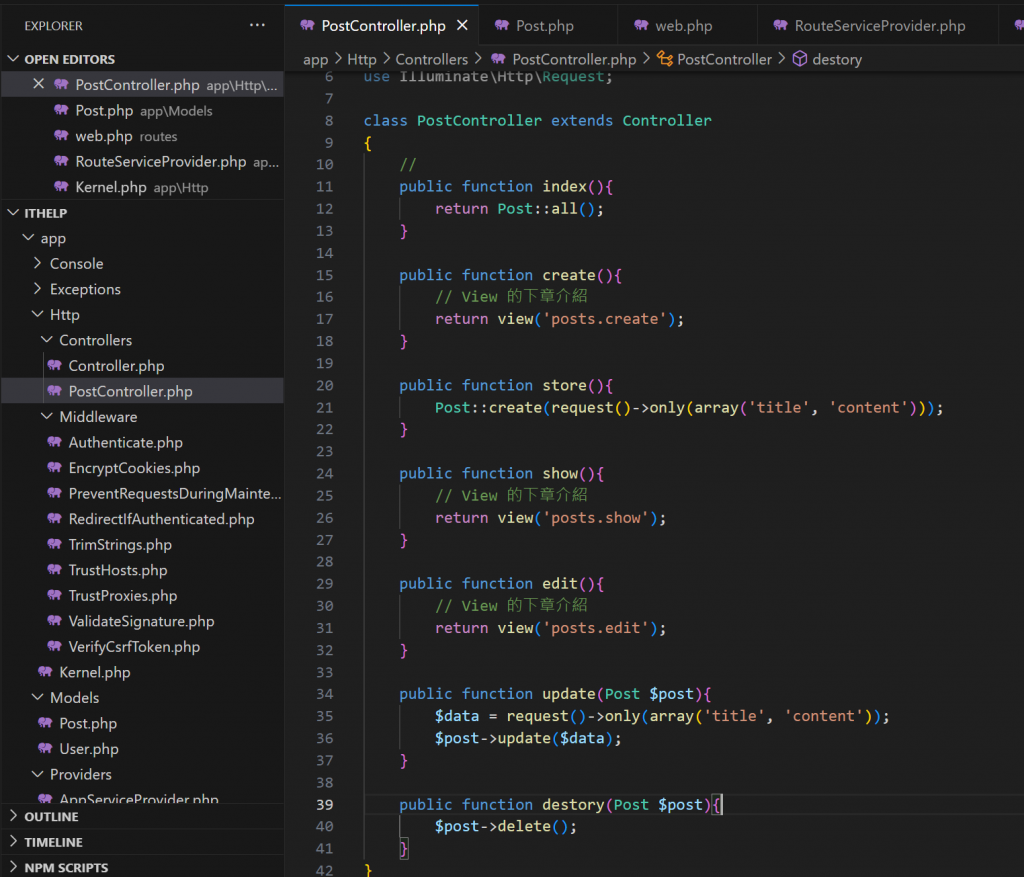
Task: Click the 'posts.edit' string on line 31
Action: 596,628
